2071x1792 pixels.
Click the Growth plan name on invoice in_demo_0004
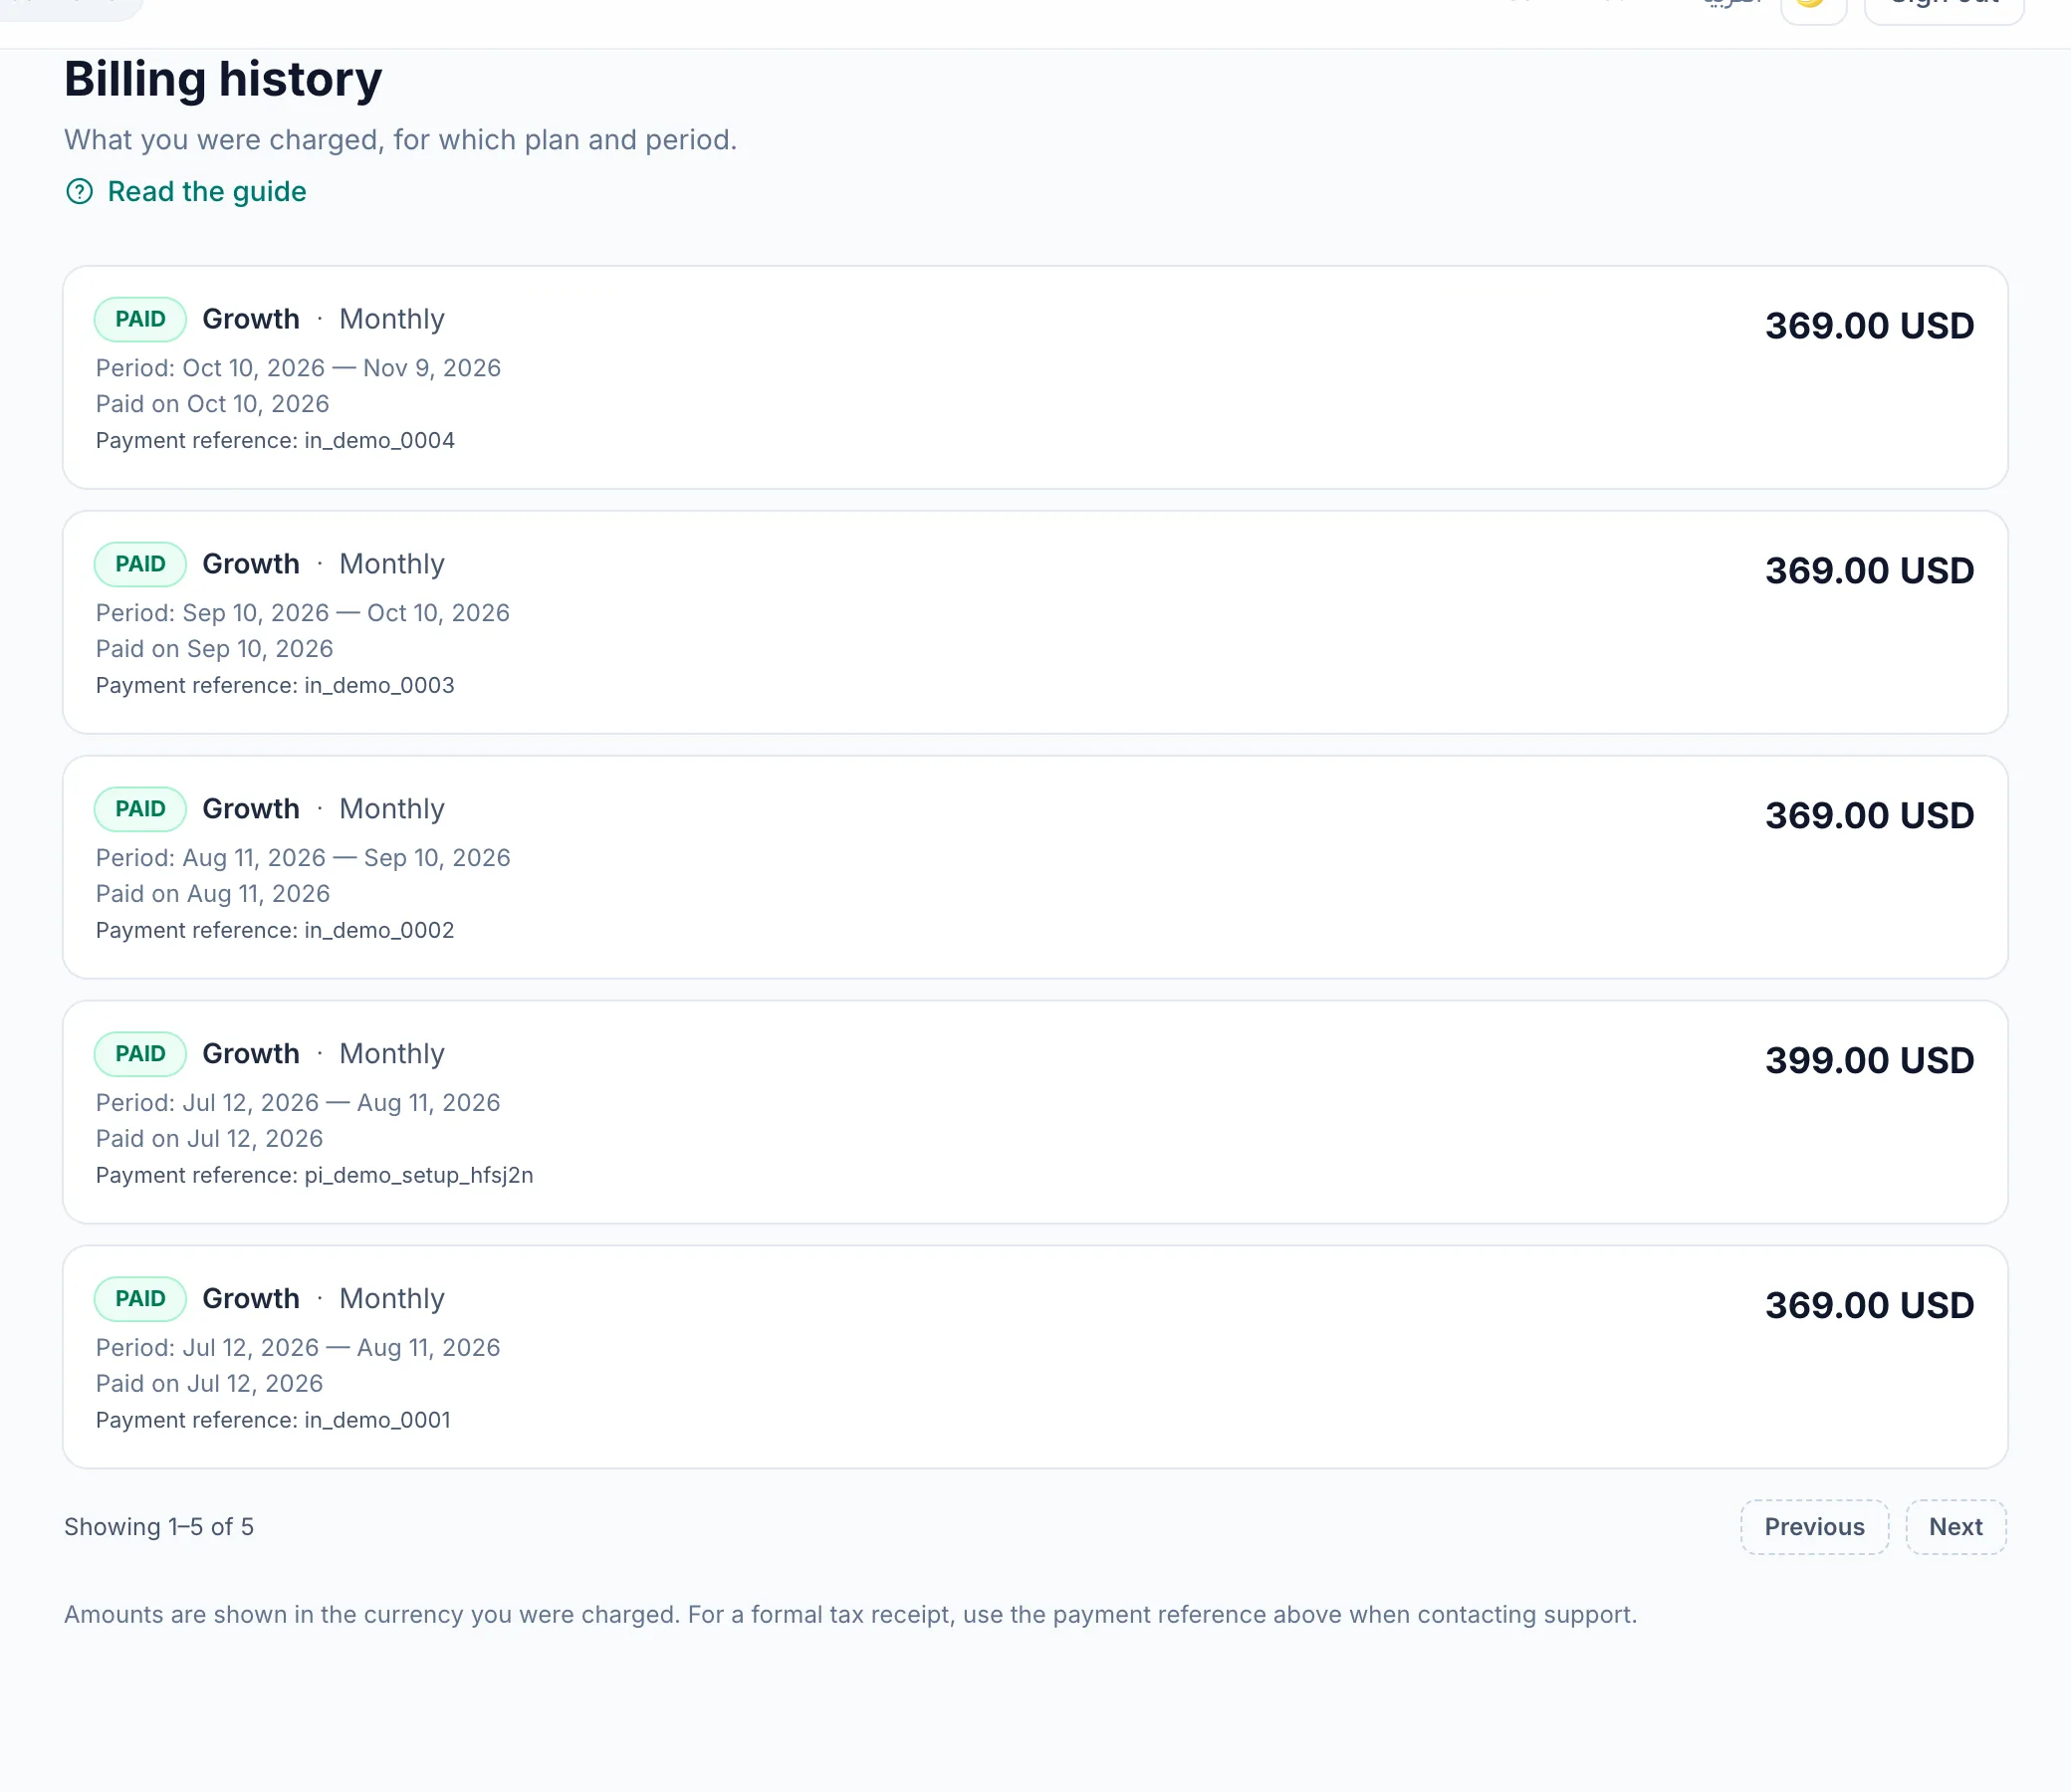251,319
